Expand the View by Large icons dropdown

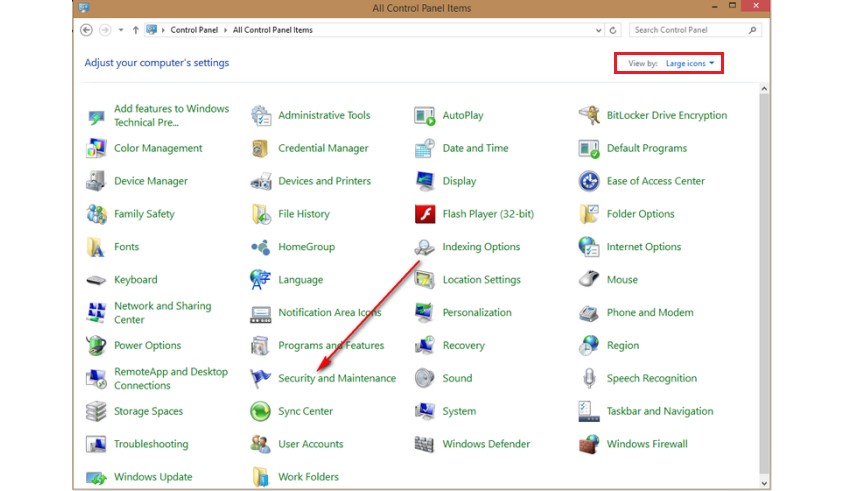point(690,63)
